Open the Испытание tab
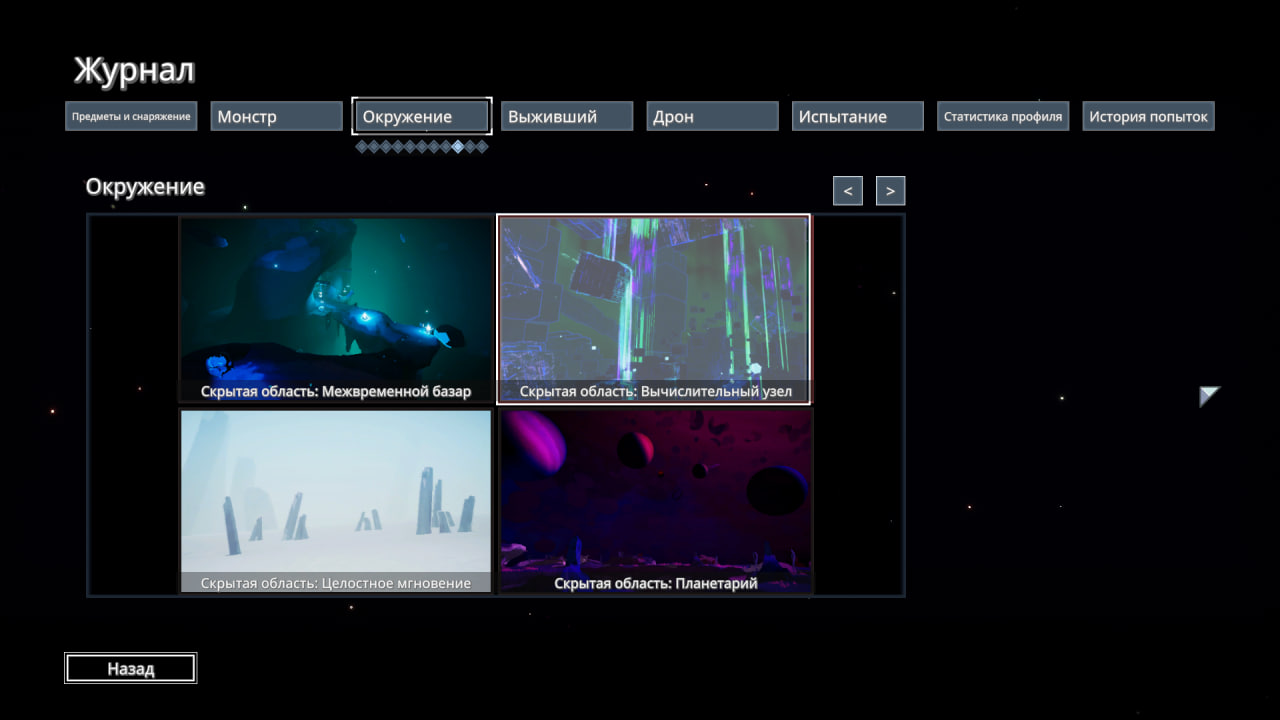 point(858,116)
